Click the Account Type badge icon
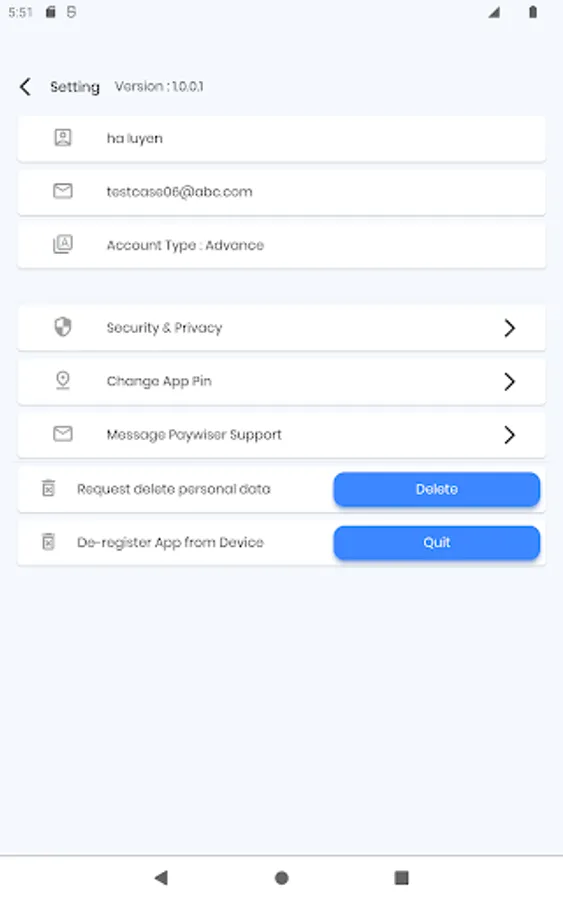 63,244
